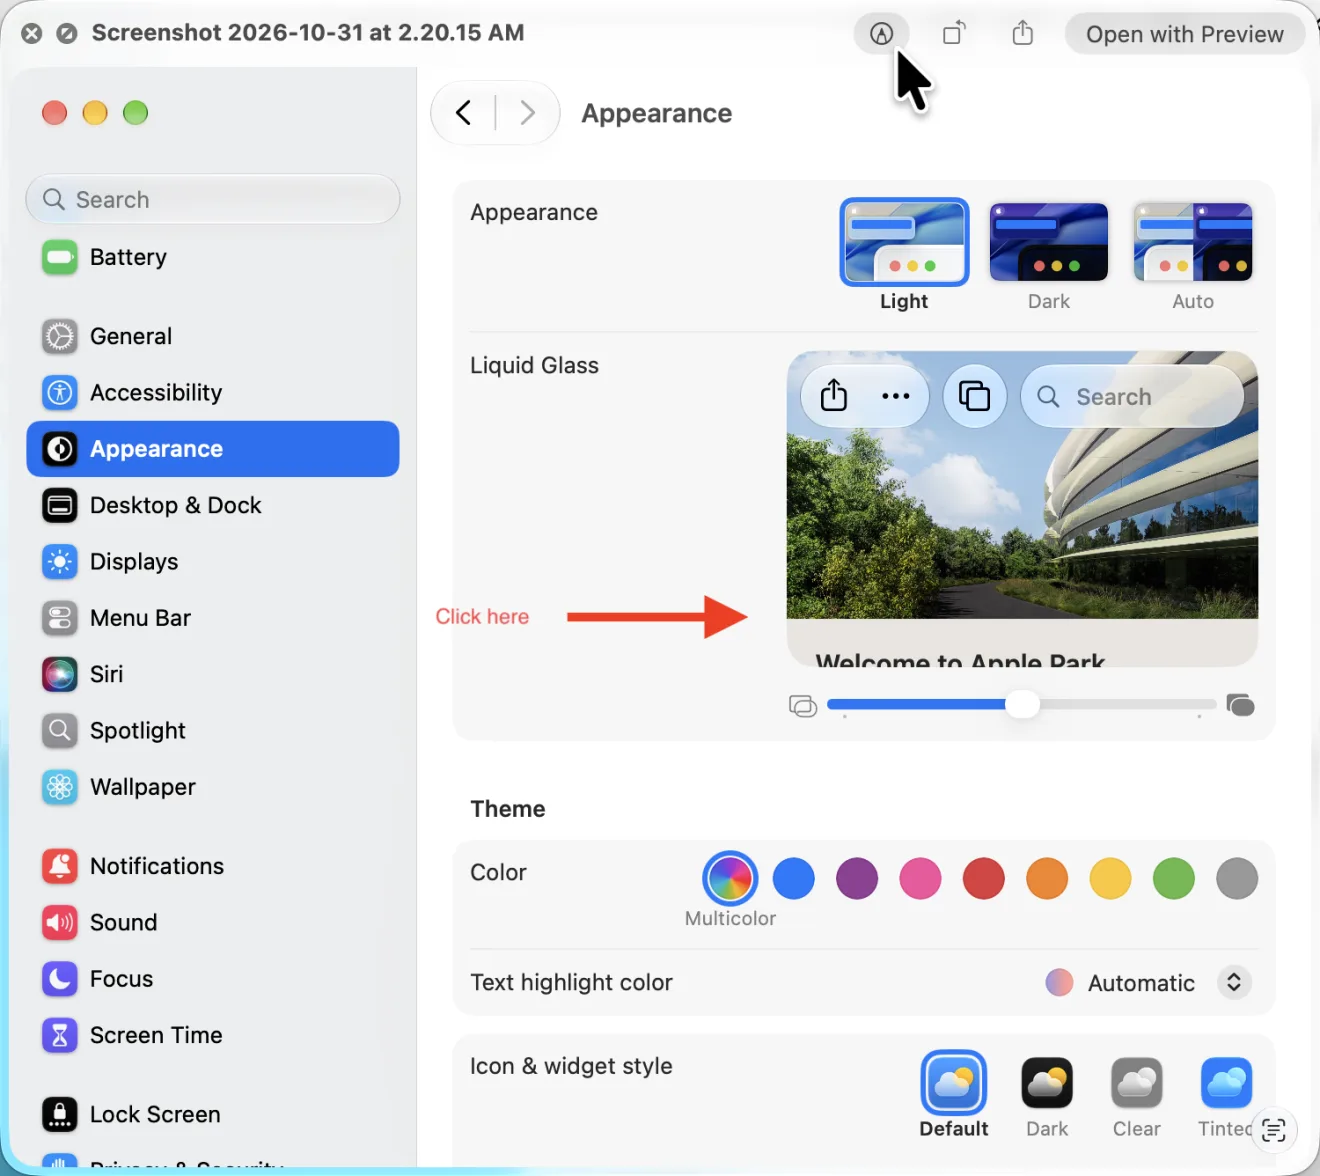Open the Menu Bar icon in sidebar
The image size is (1320, 1176).
60,618
